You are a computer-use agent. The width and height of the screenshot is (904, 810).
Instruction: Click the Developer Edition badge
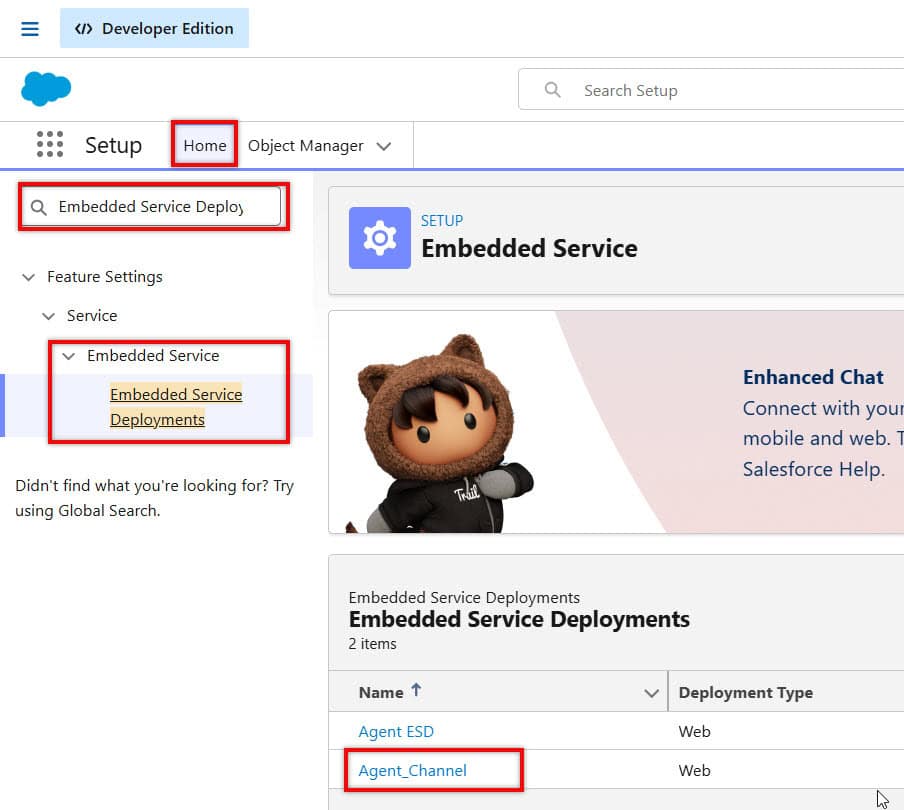[155, 28]
